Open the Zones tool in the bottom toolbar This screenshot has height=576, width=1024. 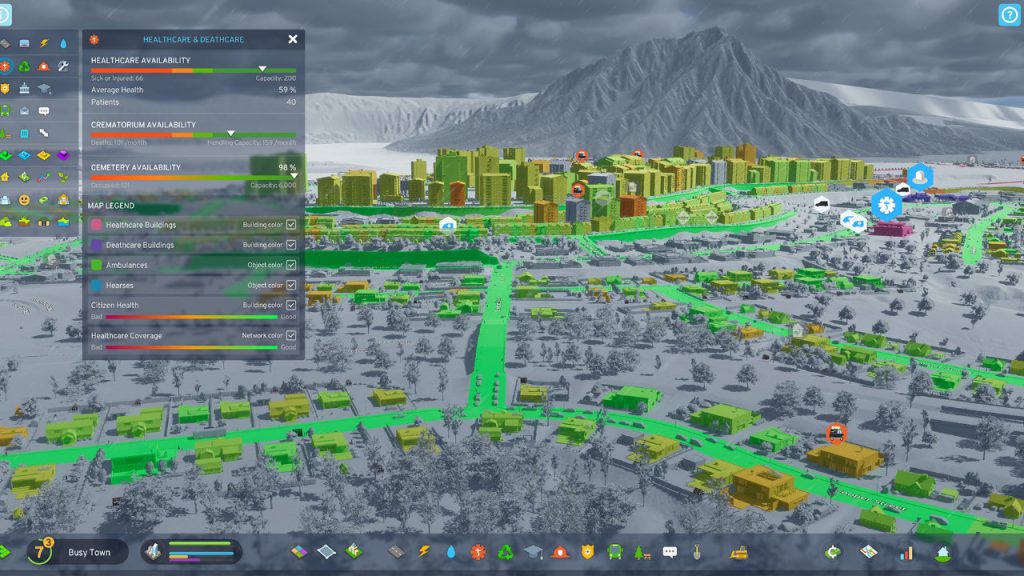tap(299, 552)
